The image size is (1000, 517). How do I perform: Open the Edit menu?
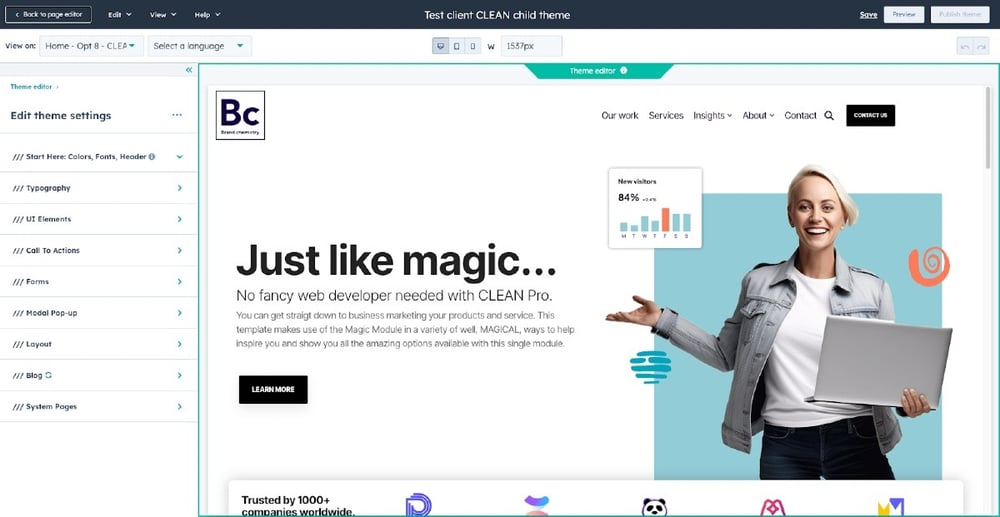click(119, 15)
